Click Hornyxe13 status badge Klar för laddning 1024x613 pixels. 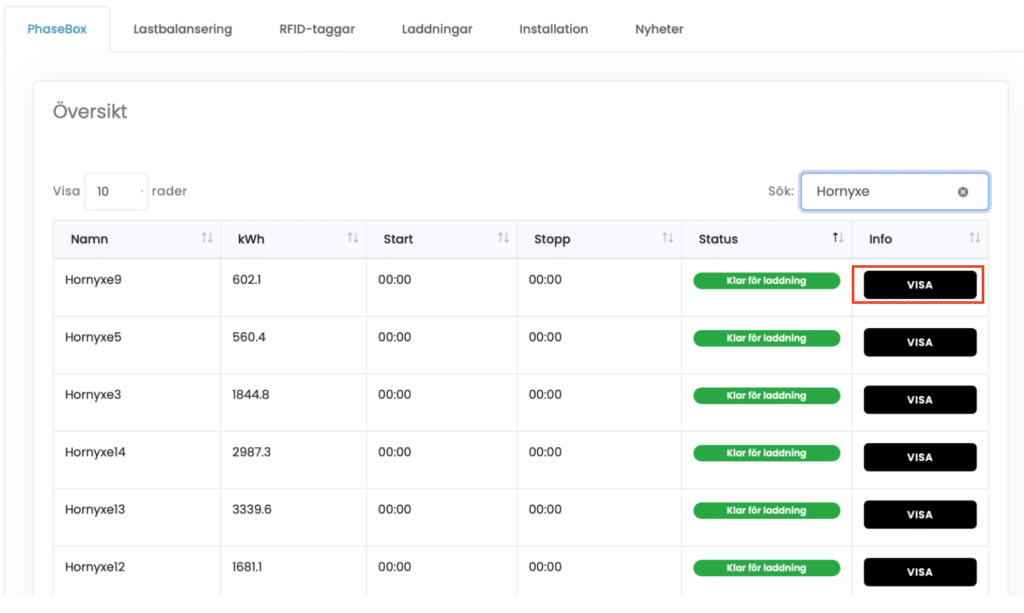[x=767, y=511]
